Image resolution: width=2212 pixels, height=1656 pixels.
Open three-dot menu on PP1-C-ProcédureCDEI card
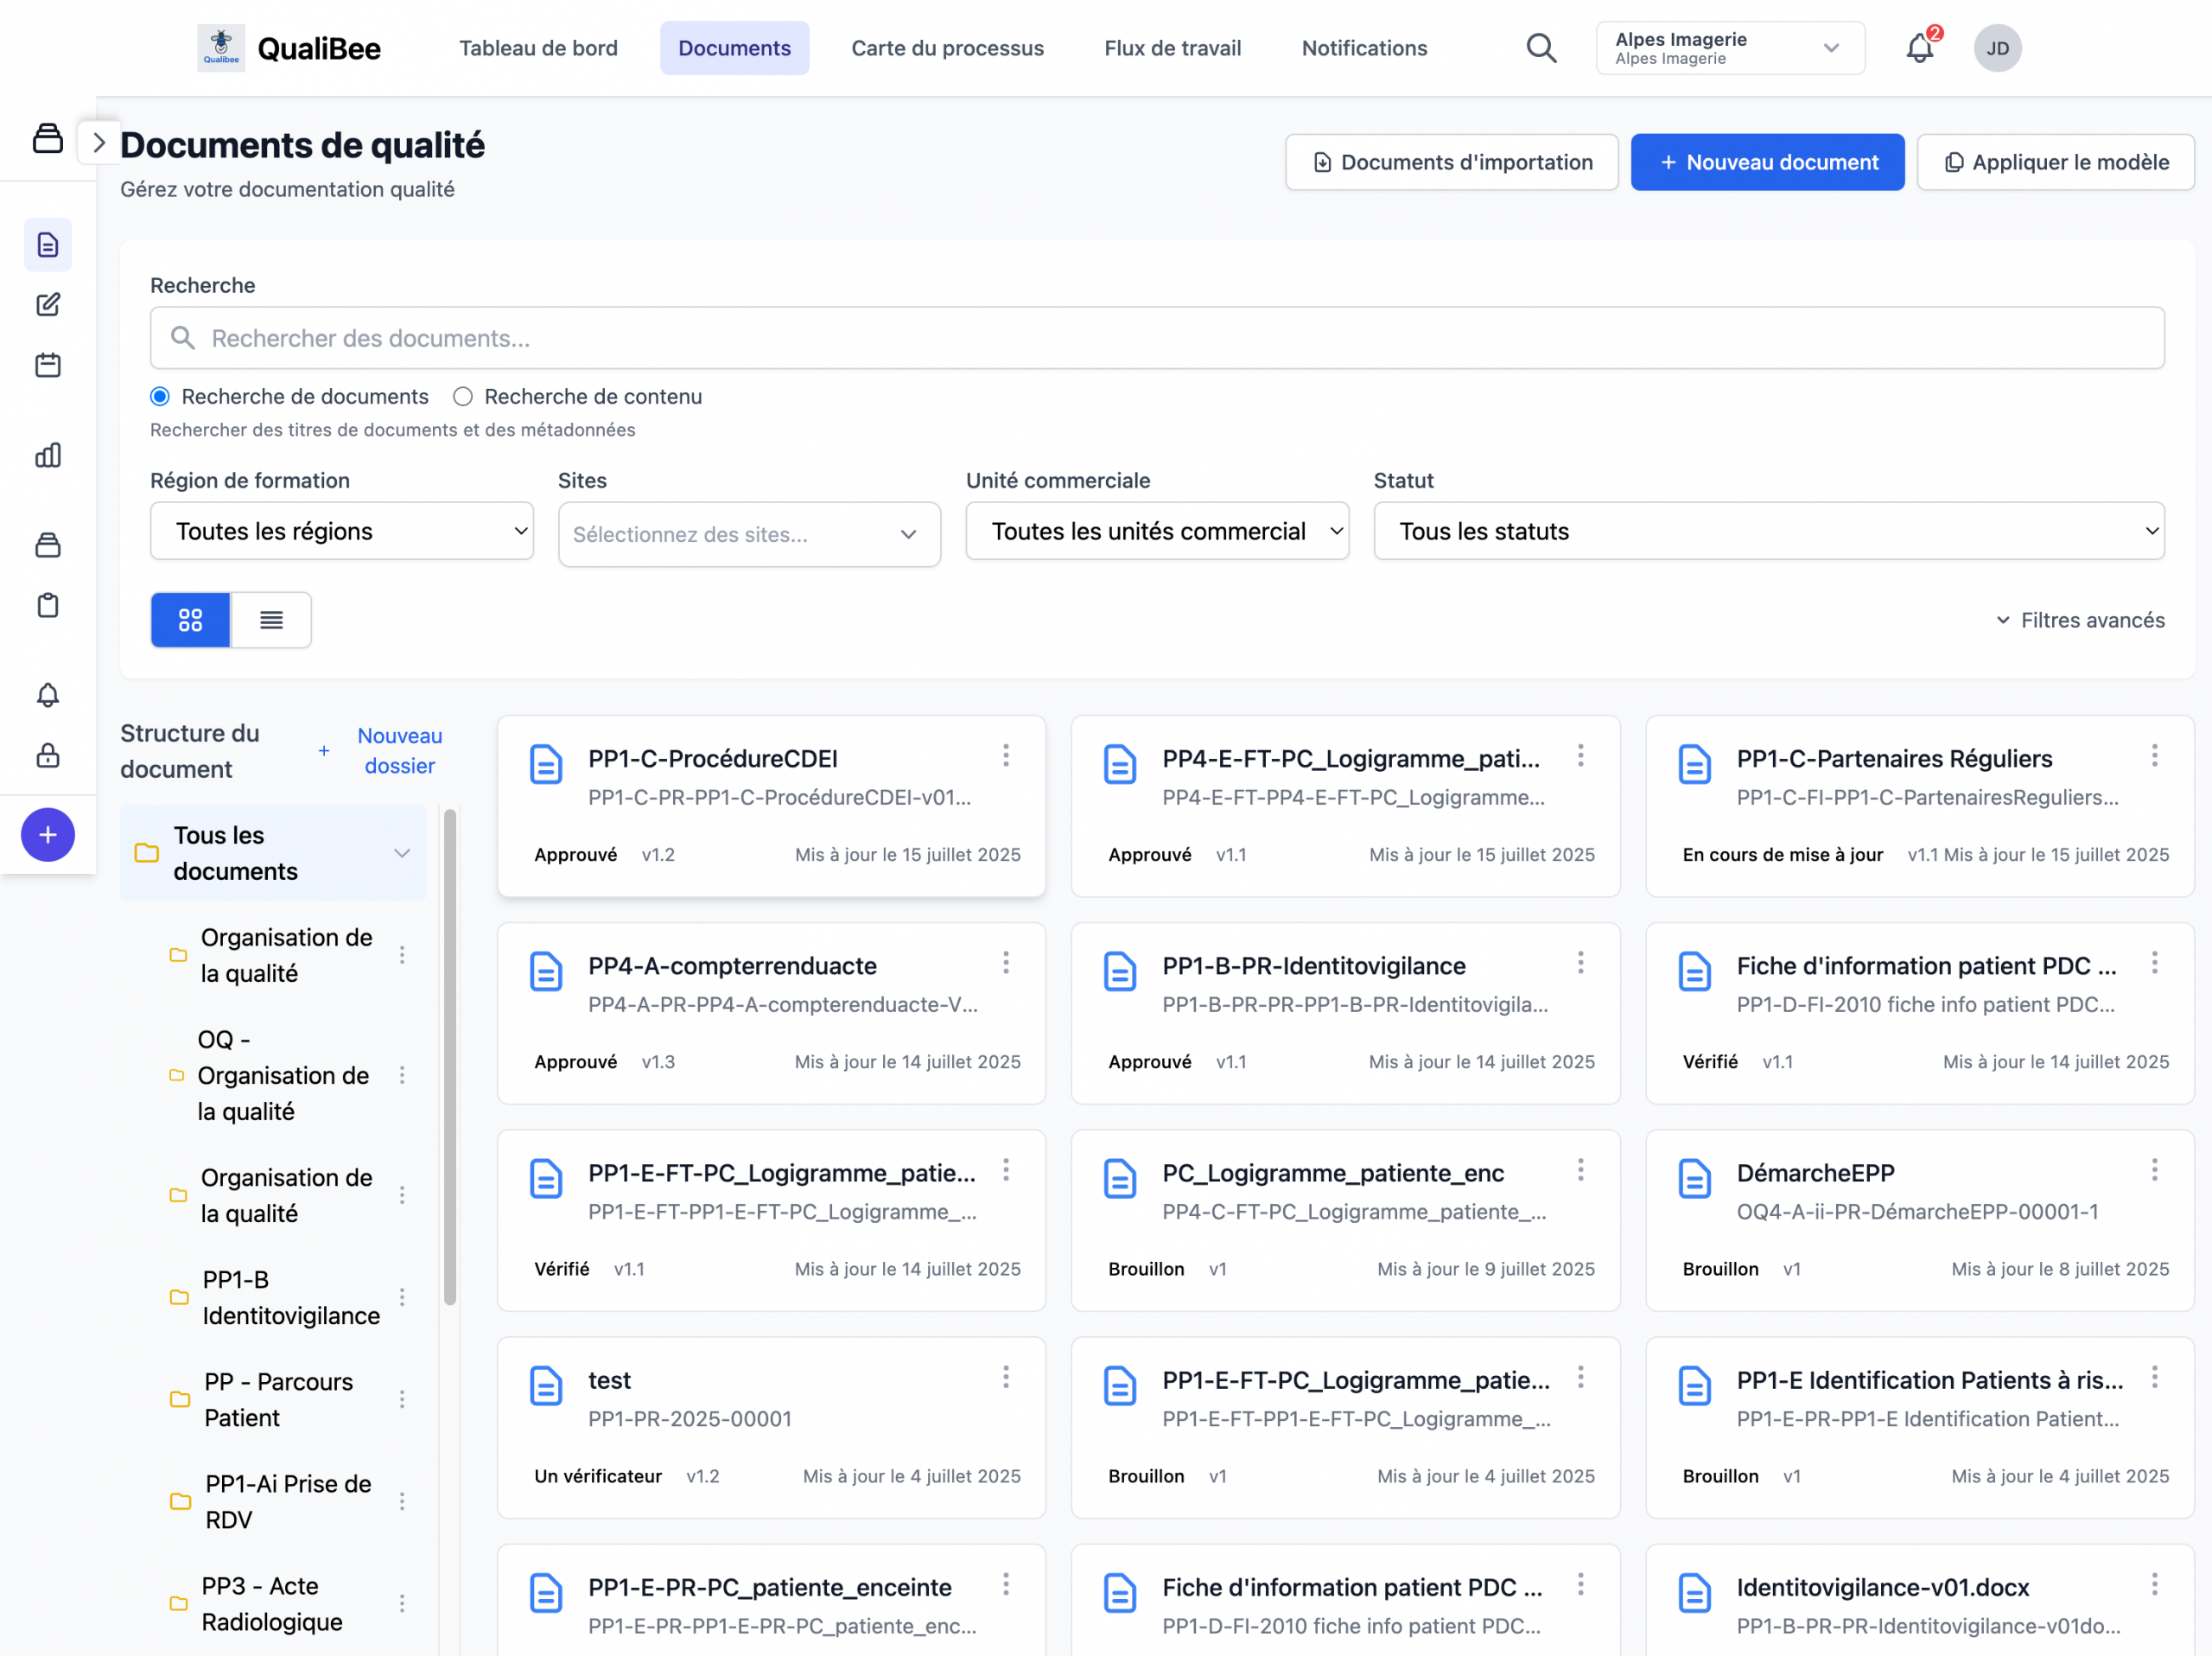click(1005, 756)
